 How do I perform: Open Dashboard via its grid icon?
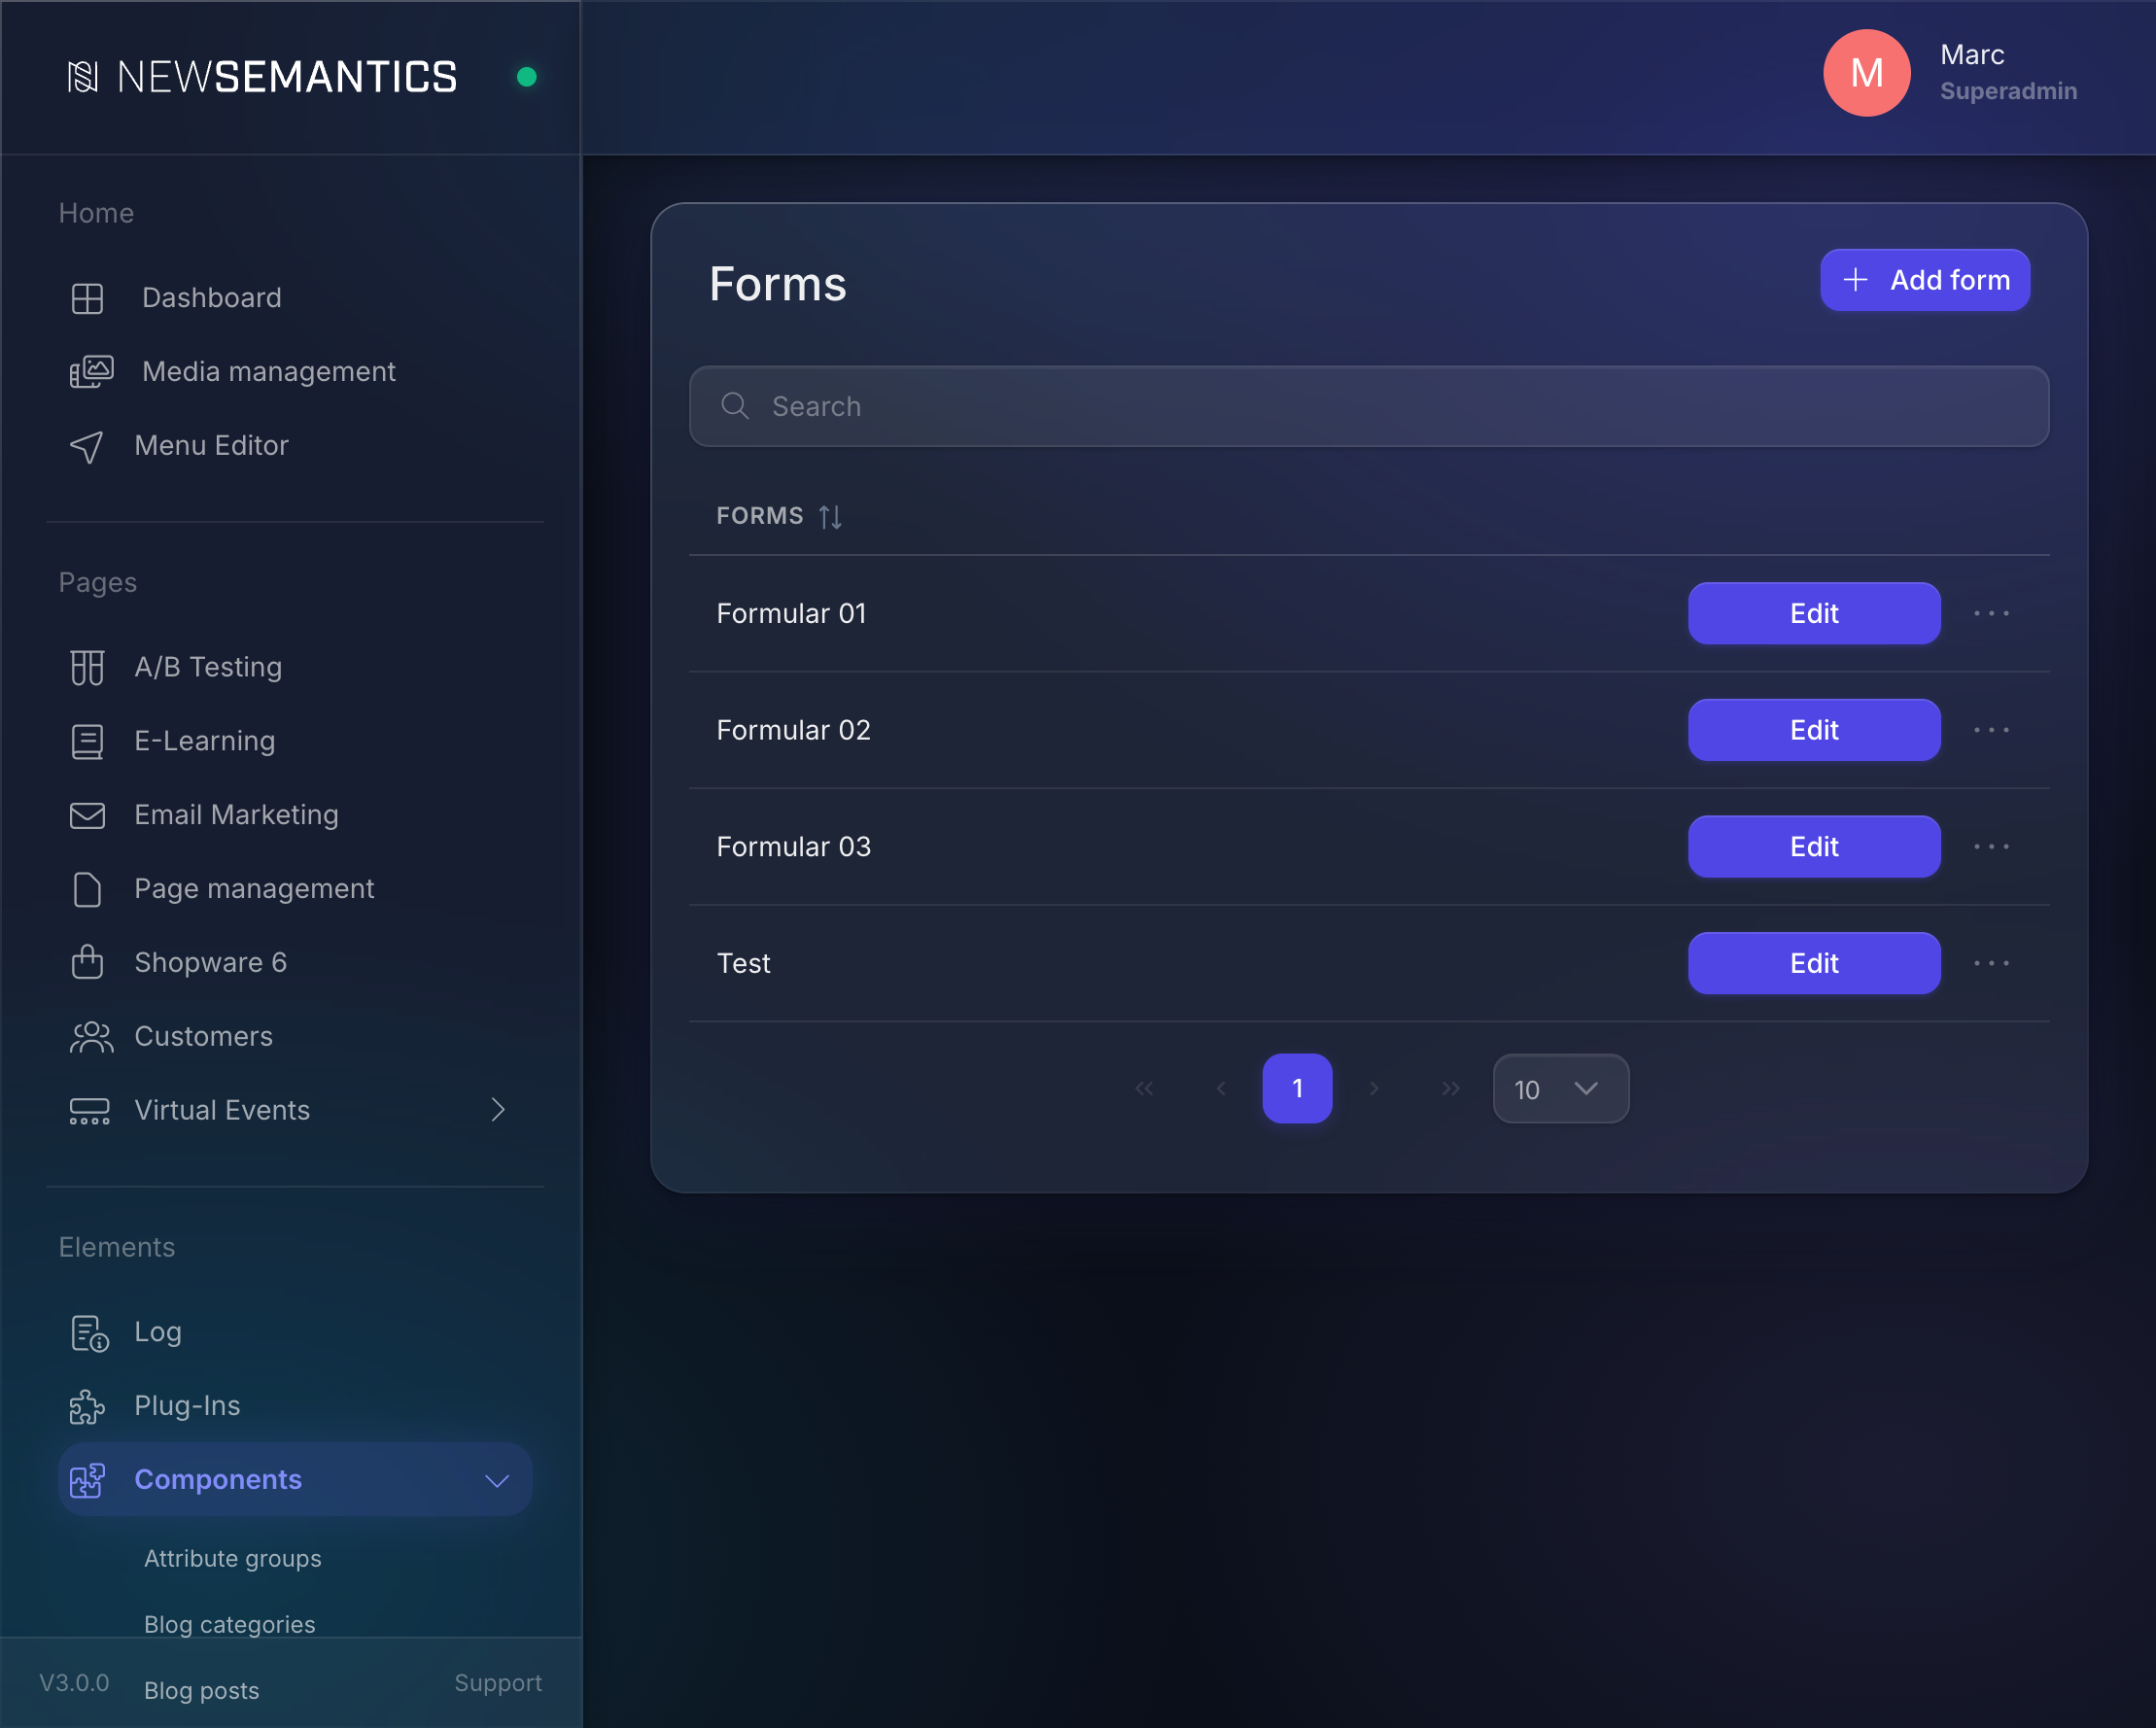point(87,298)
